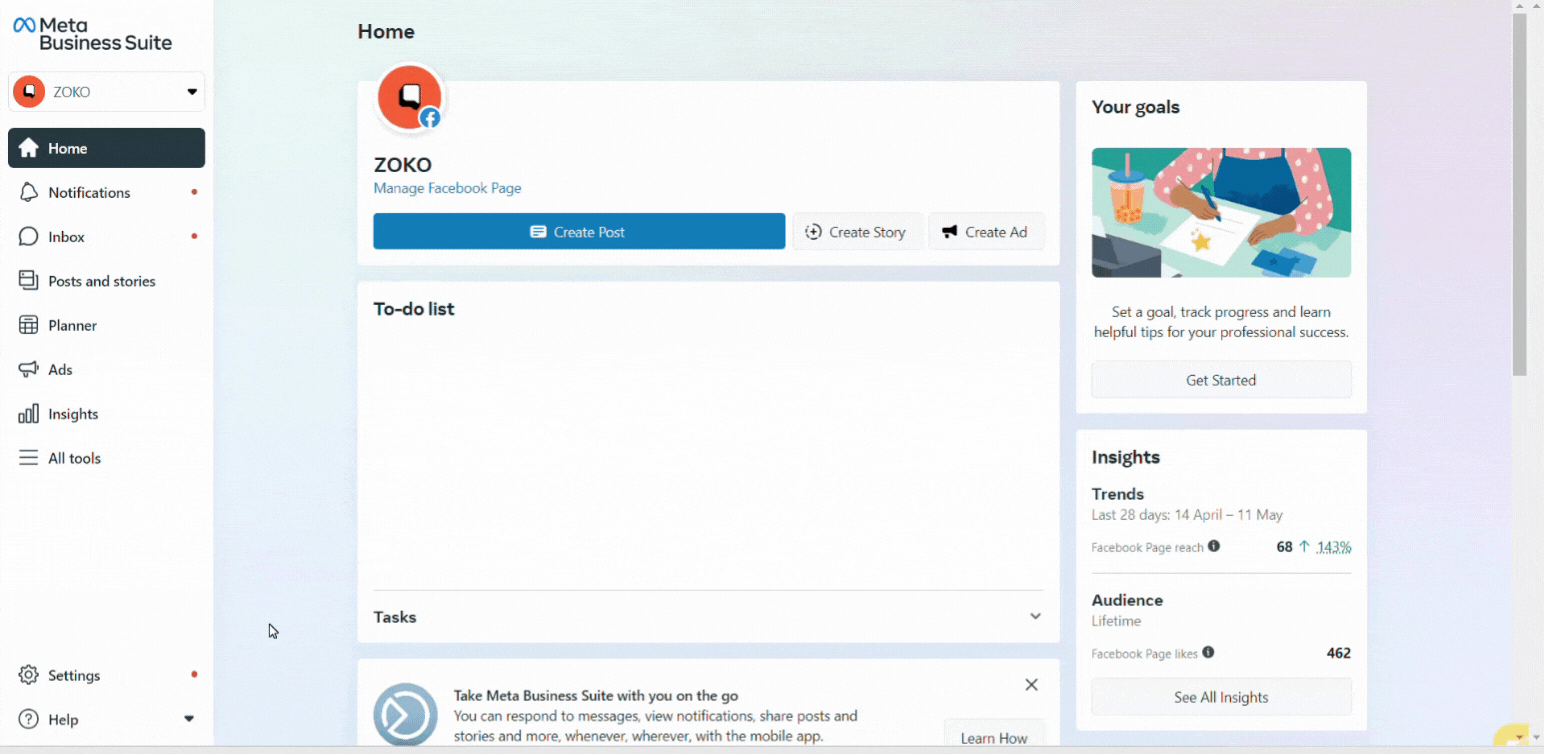The image size is (1544, 754).
Task: Open the Manage Facebook Page link
Action: (x=447, y=188)
